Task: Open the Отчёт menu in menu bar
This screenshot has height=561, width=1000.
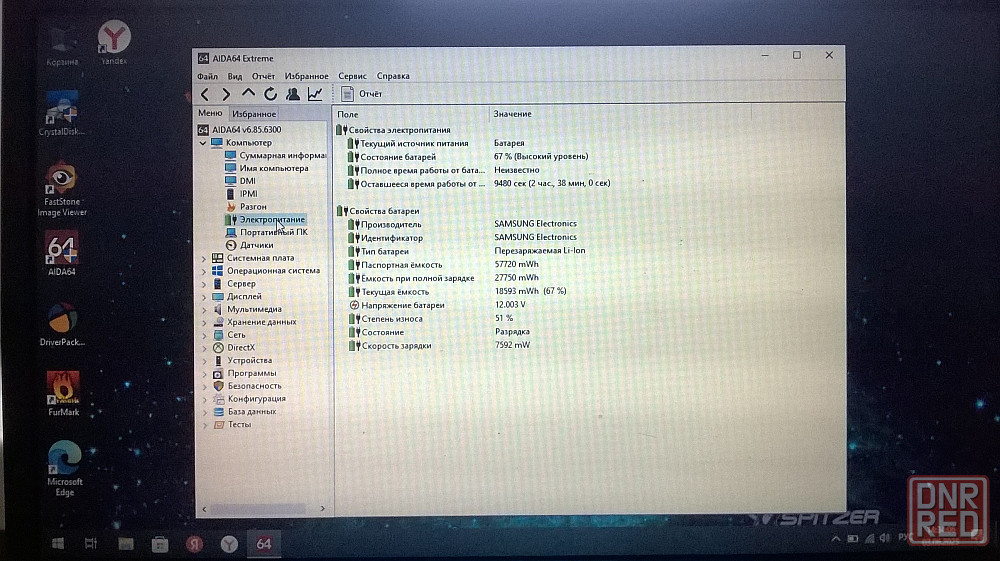Action: [x=263, y=76]
